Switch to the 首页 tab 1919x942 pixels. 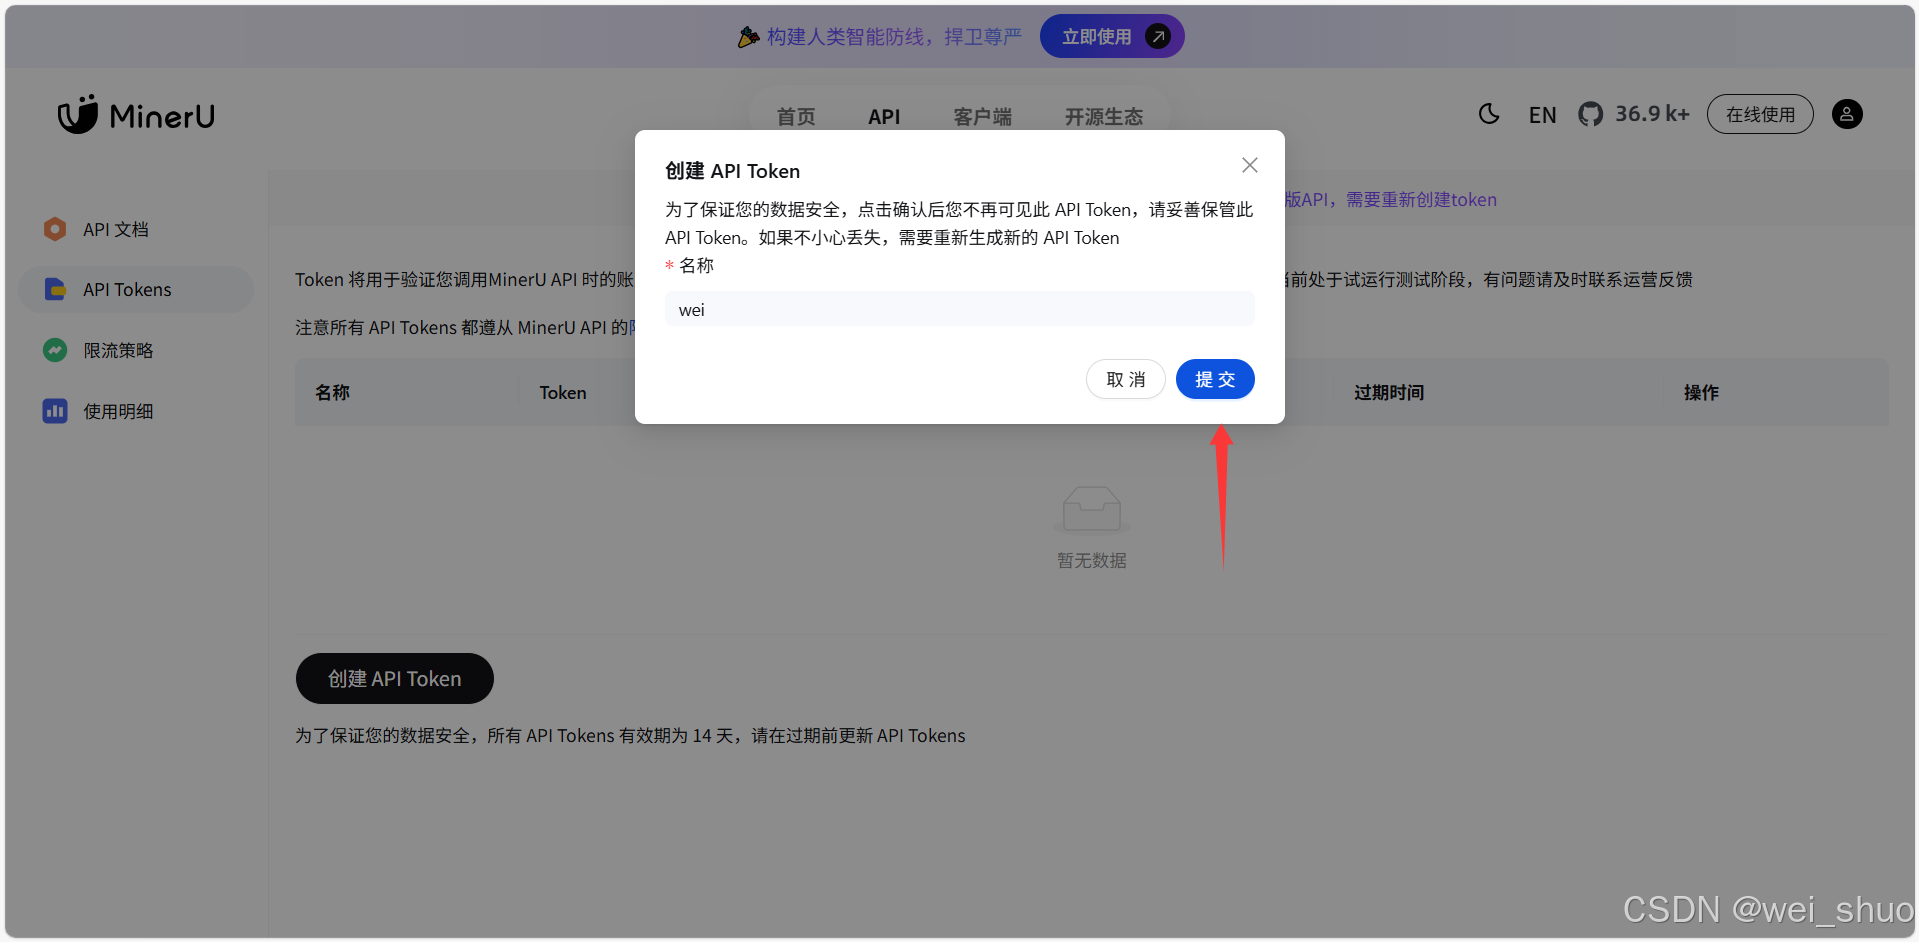(796, 117)
